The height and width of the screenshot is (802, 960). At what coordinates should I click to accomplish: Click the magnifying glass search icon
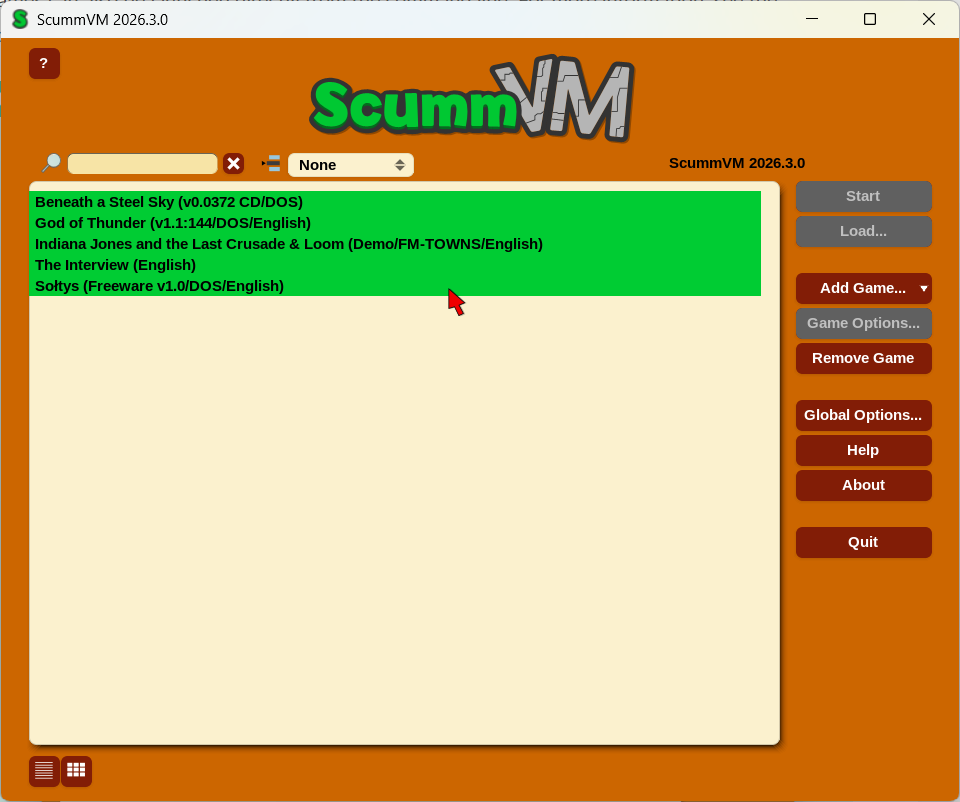(x=51, y=163)
